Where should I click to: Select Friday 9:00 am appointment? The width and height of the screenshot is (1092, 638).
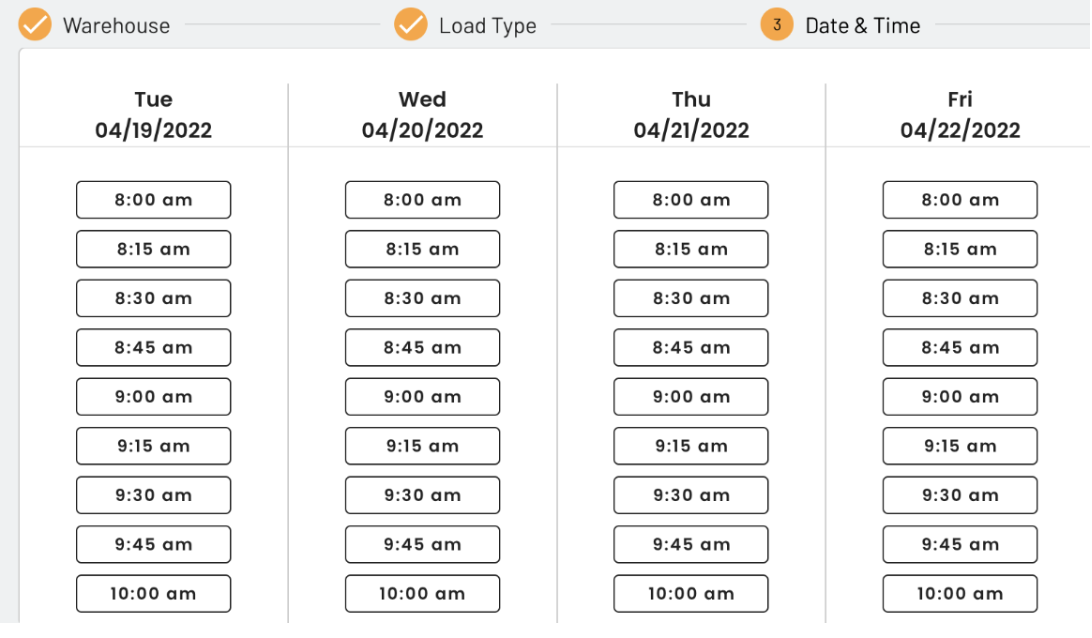click(960, 397)
